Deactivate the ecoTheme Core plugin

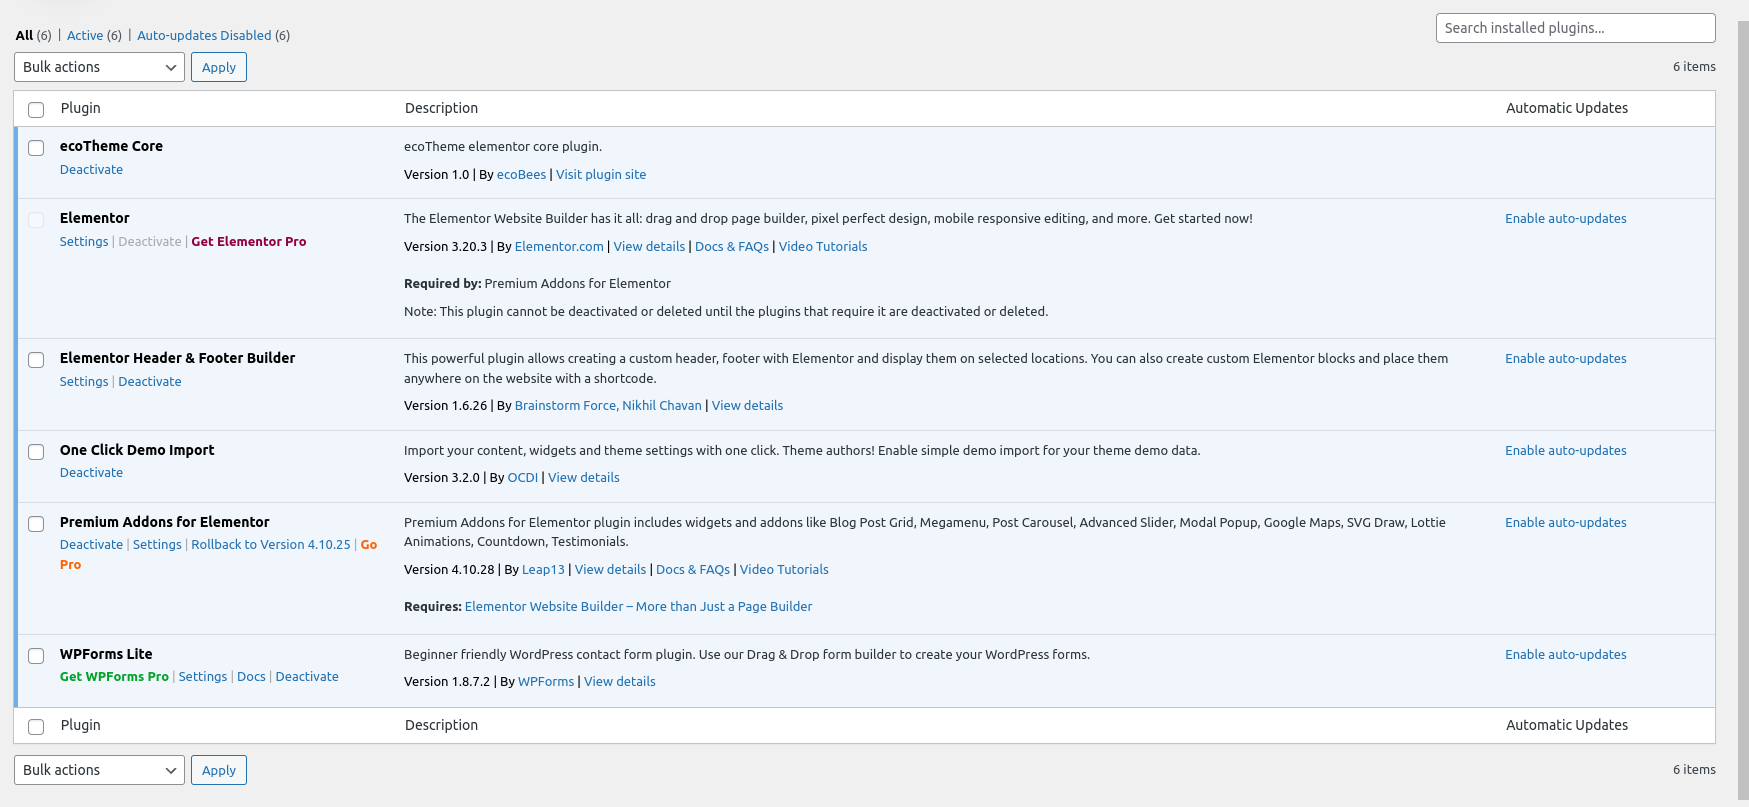(91, 170)
